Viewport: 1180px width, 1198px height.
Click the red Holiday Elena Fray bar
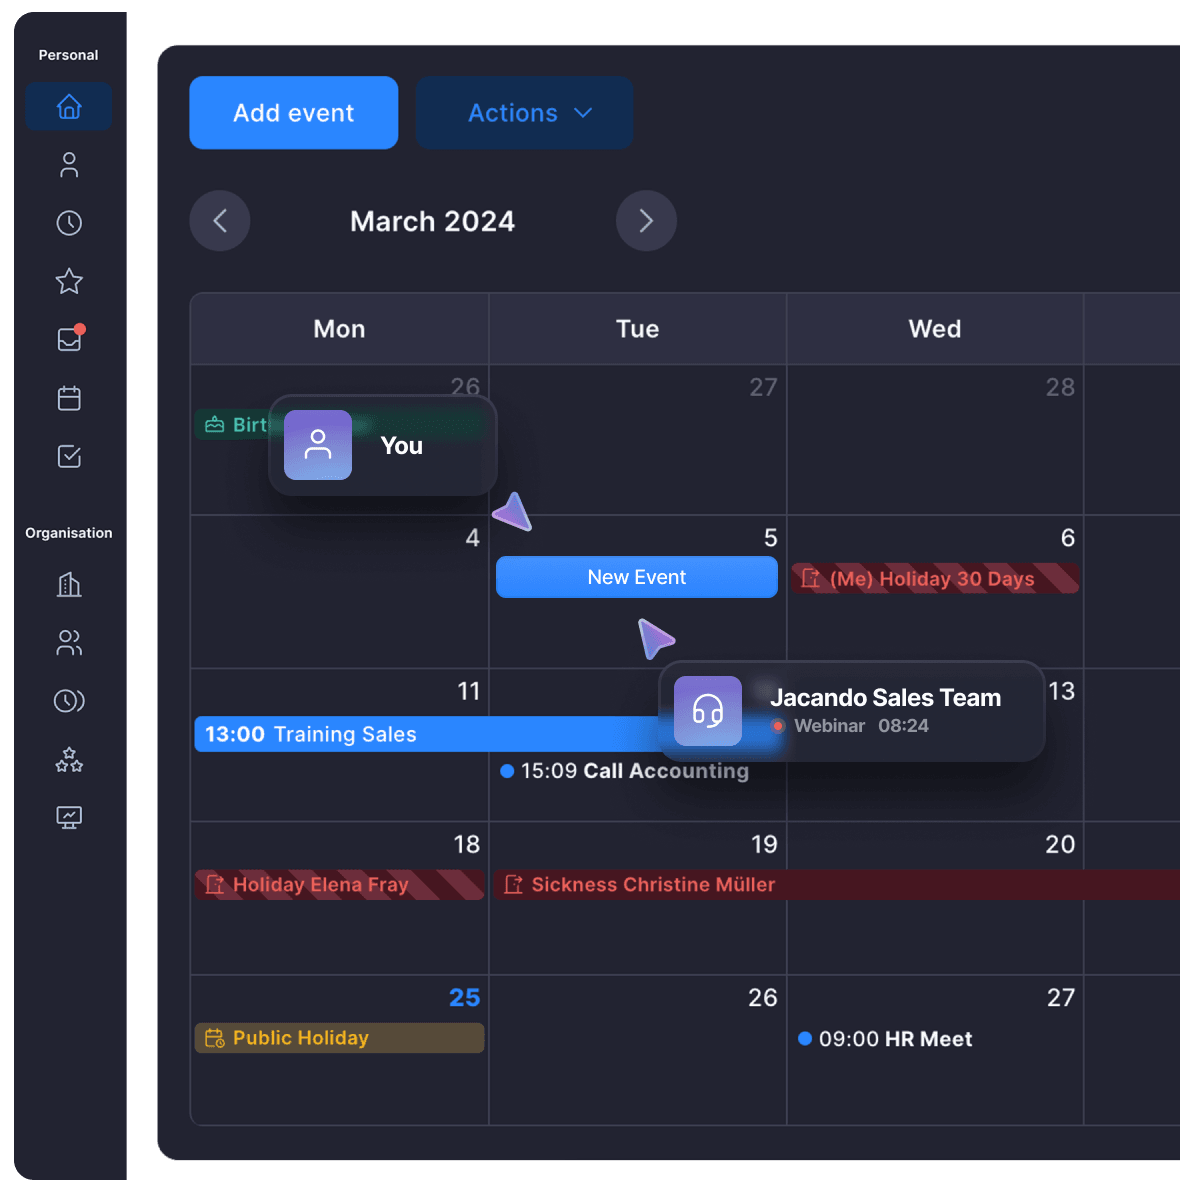[338, 884]
